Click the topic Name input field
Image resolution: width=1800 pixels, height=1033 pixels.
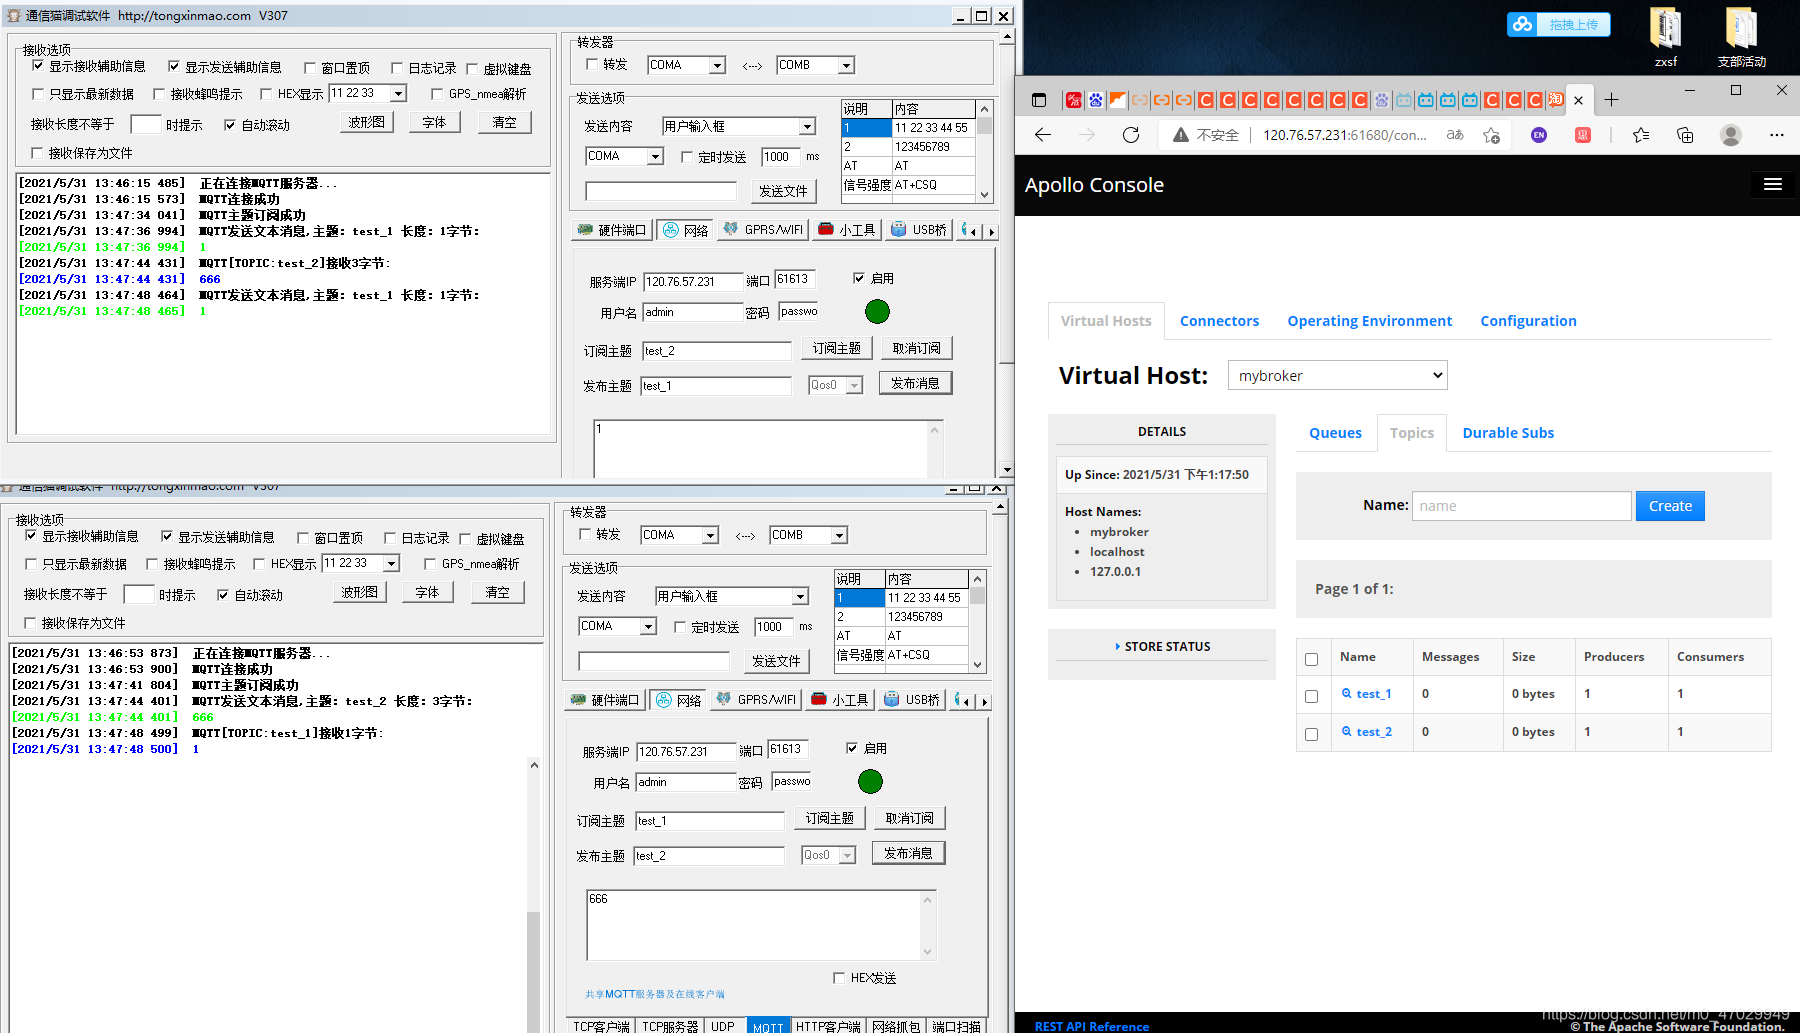pos(1521,506)
